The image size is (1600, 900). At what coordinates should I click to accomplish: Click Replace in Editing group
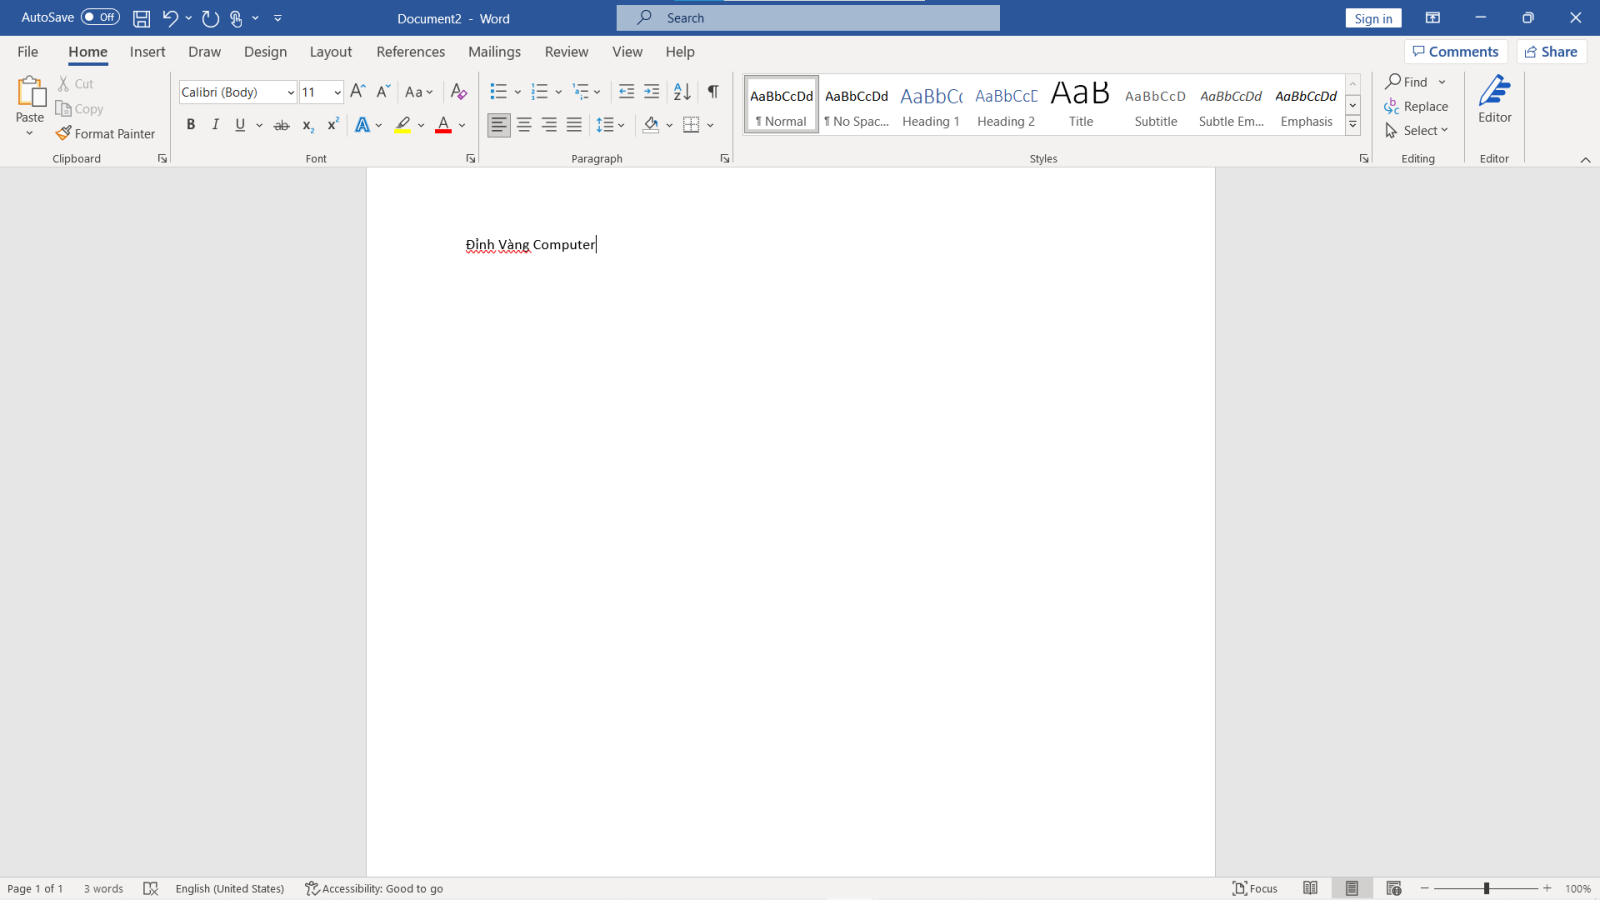1416,106
